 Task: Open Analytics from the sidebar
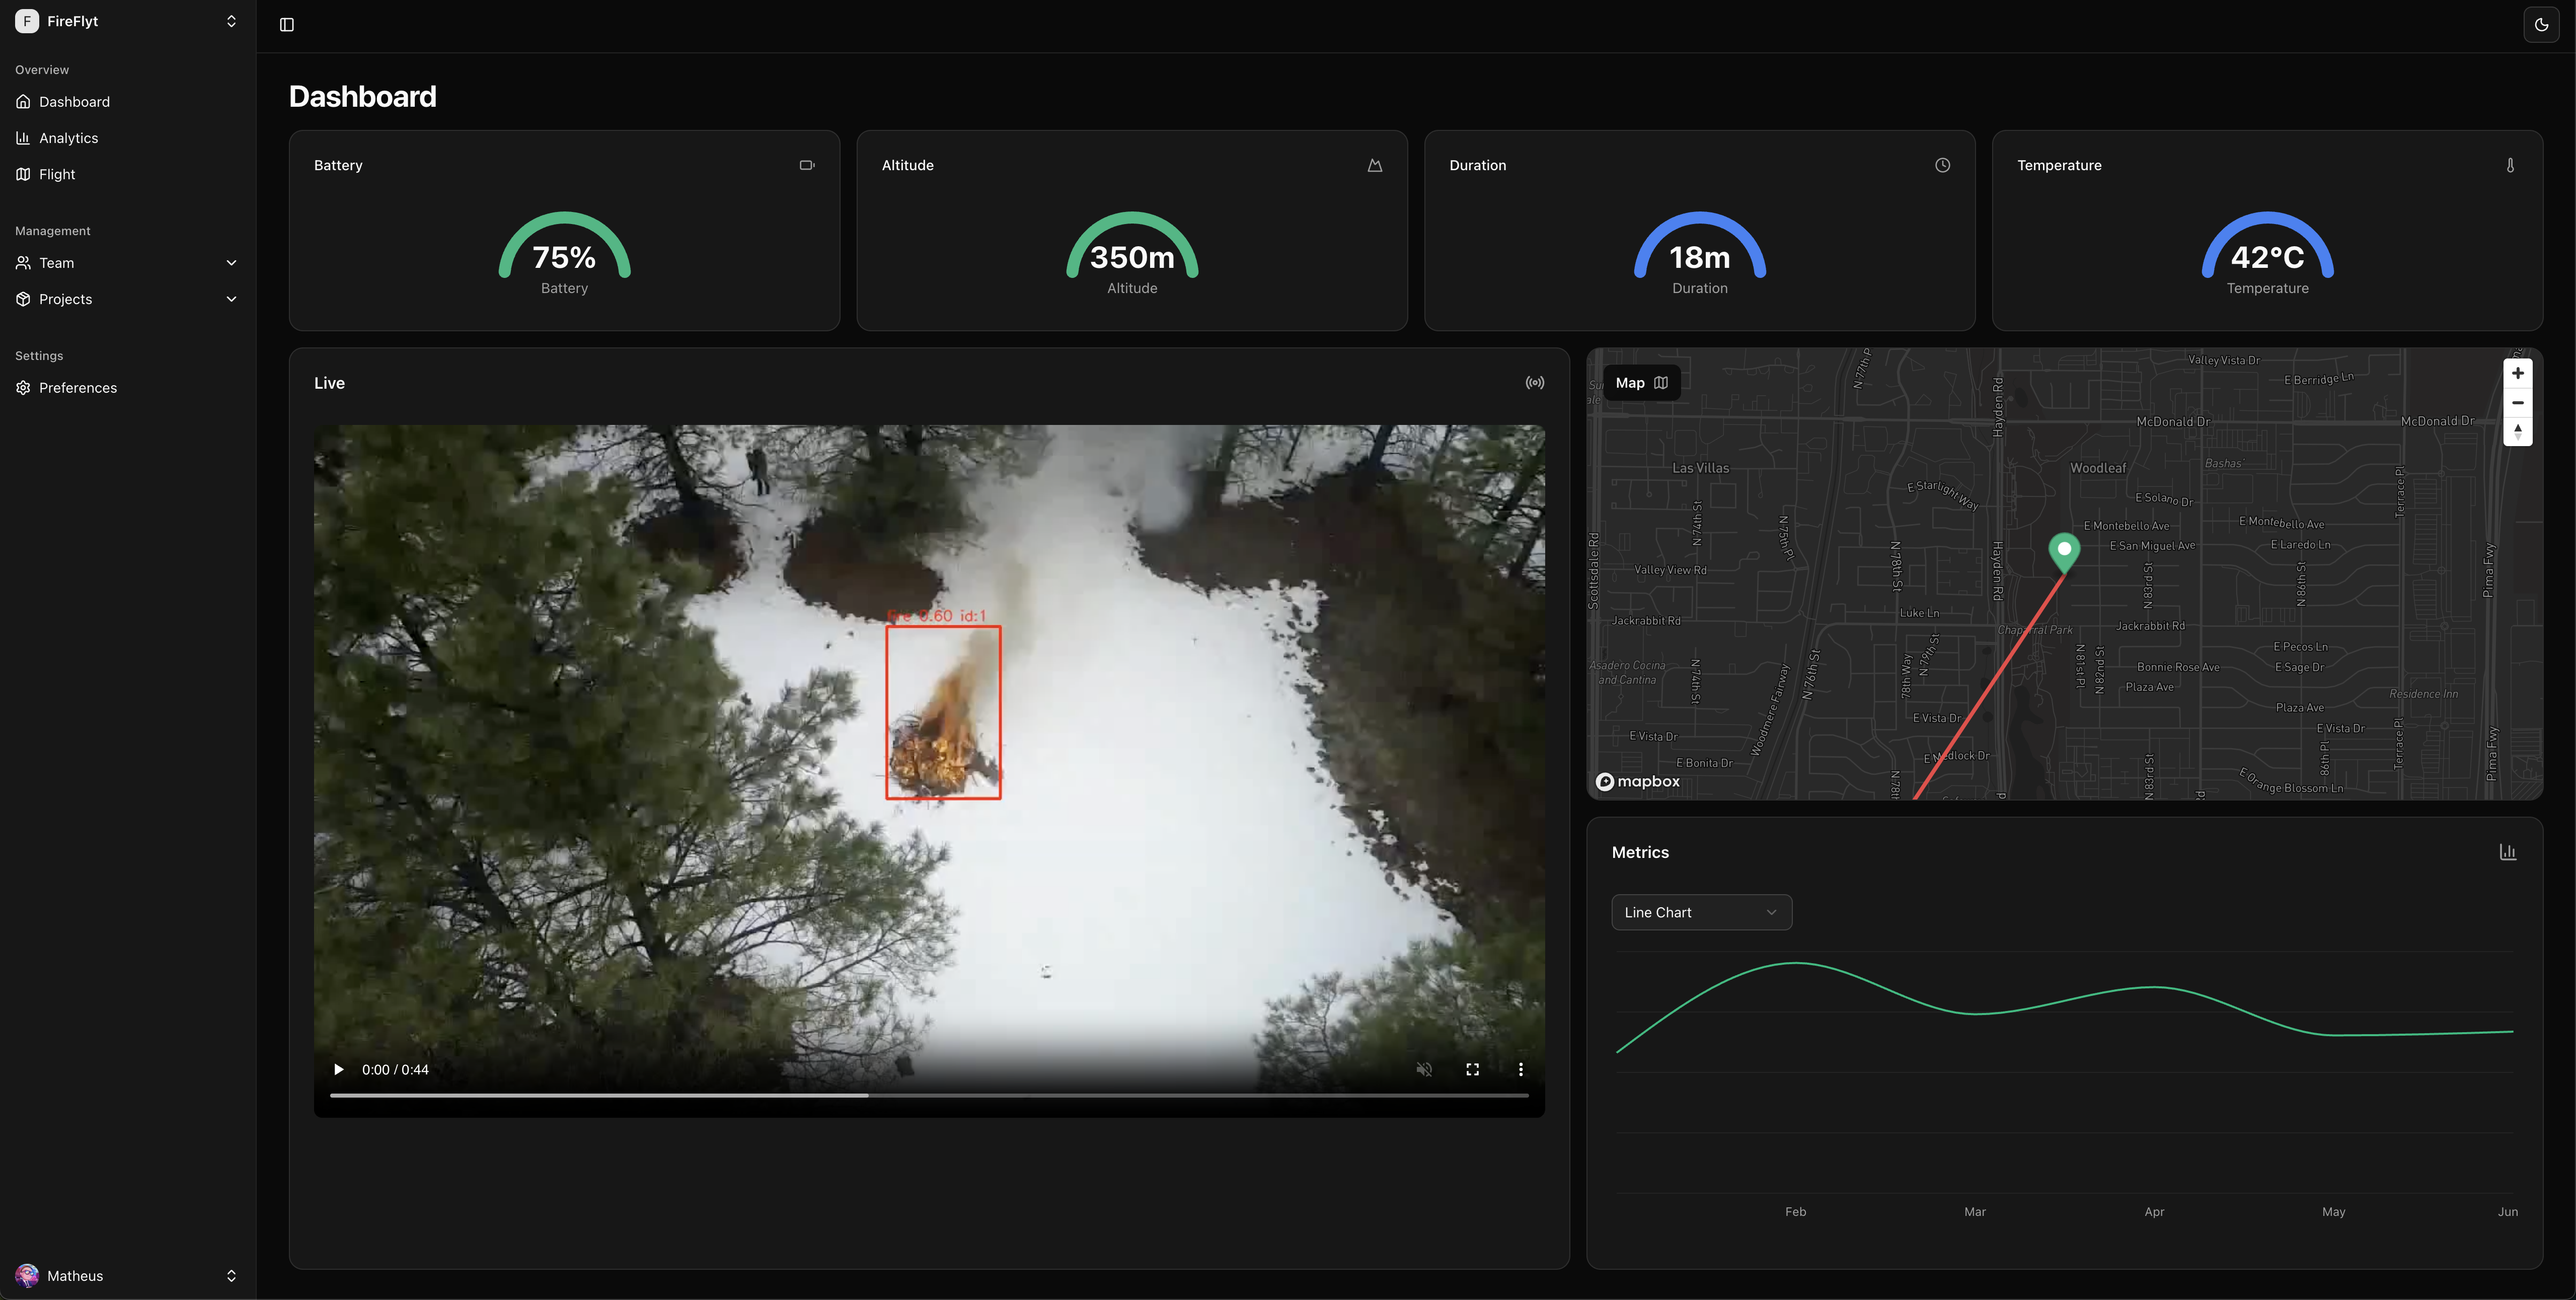click(68, 137)
